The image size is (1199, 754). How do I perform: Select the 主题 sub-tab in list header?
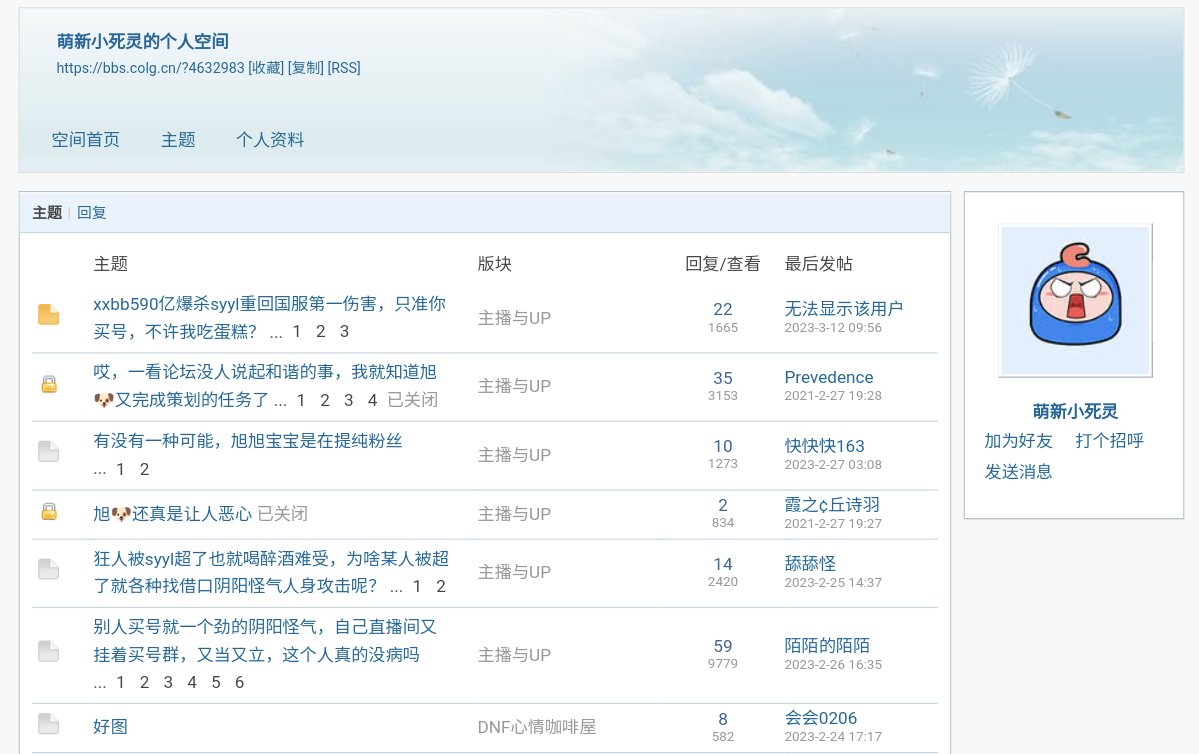(47, 213)
